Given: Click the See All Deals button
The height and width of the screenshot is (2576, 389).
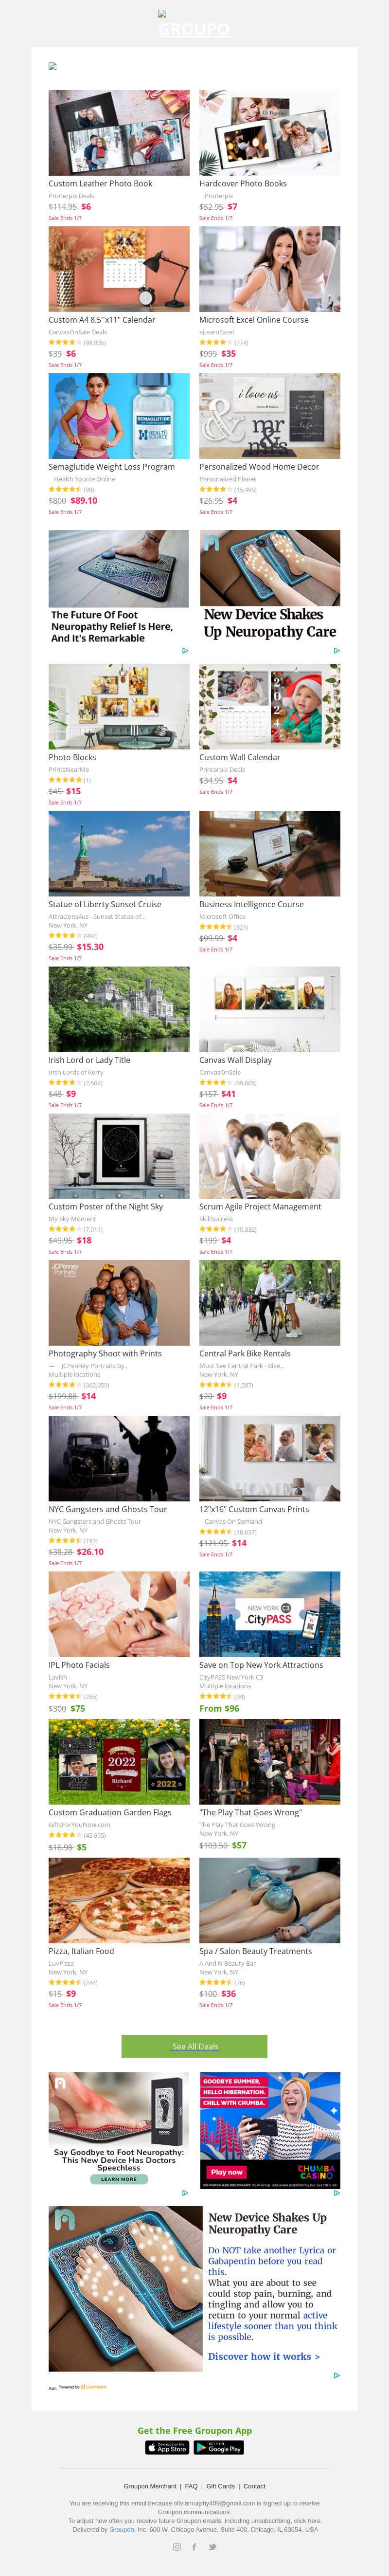Looking at the screenshot, I should (195, 2046).
